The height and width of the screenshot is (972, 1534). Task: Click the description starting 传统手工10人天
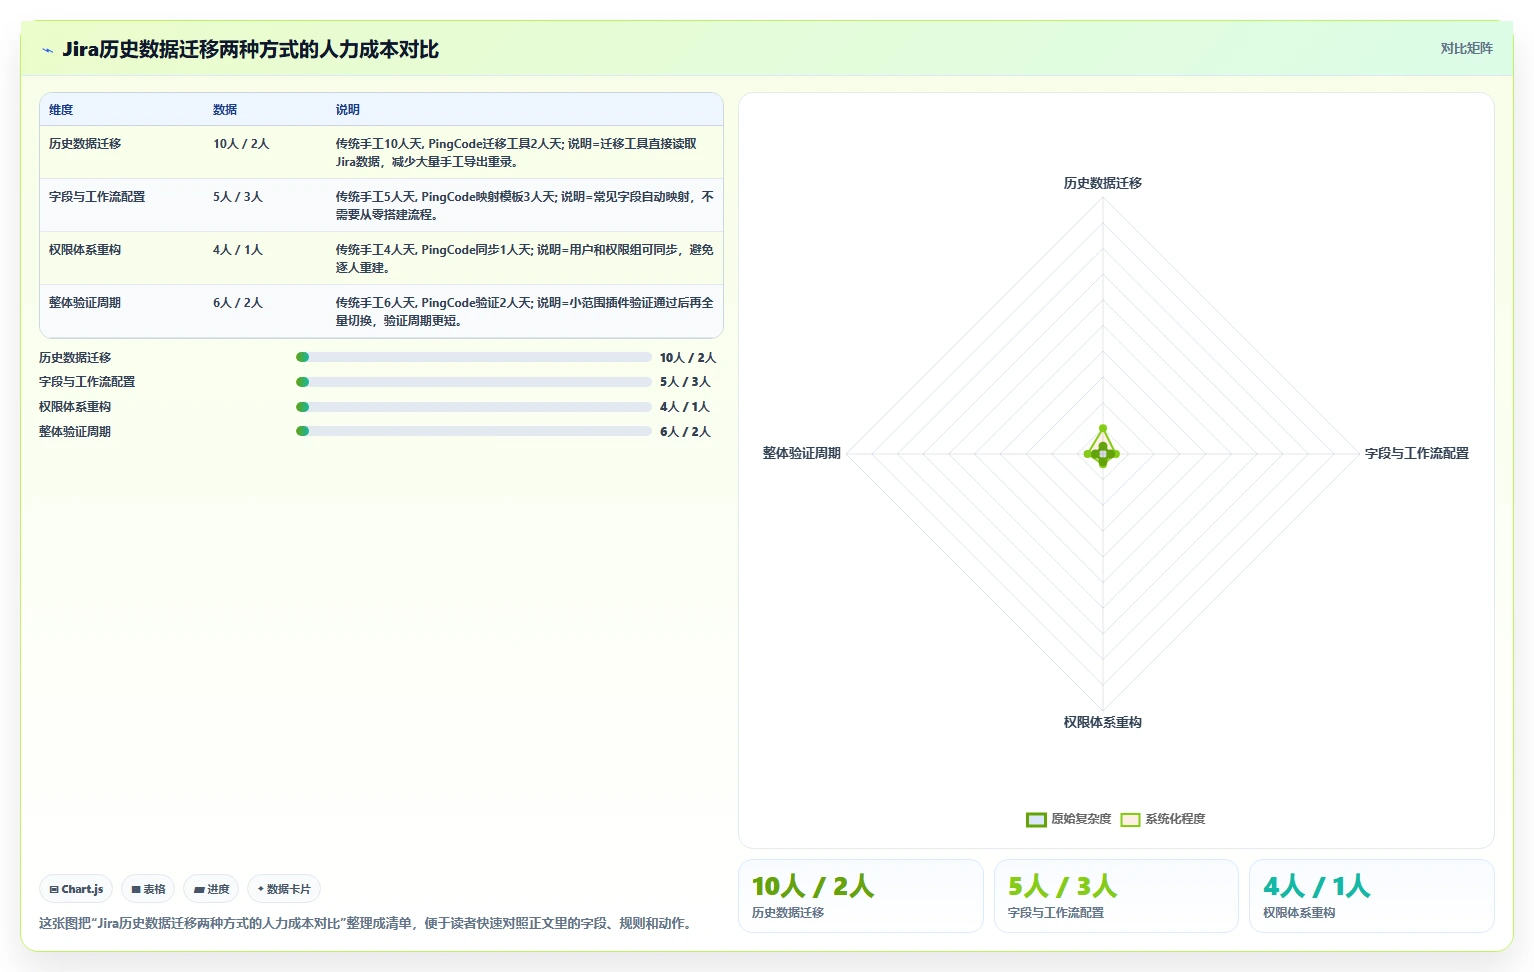pos(516,153)
